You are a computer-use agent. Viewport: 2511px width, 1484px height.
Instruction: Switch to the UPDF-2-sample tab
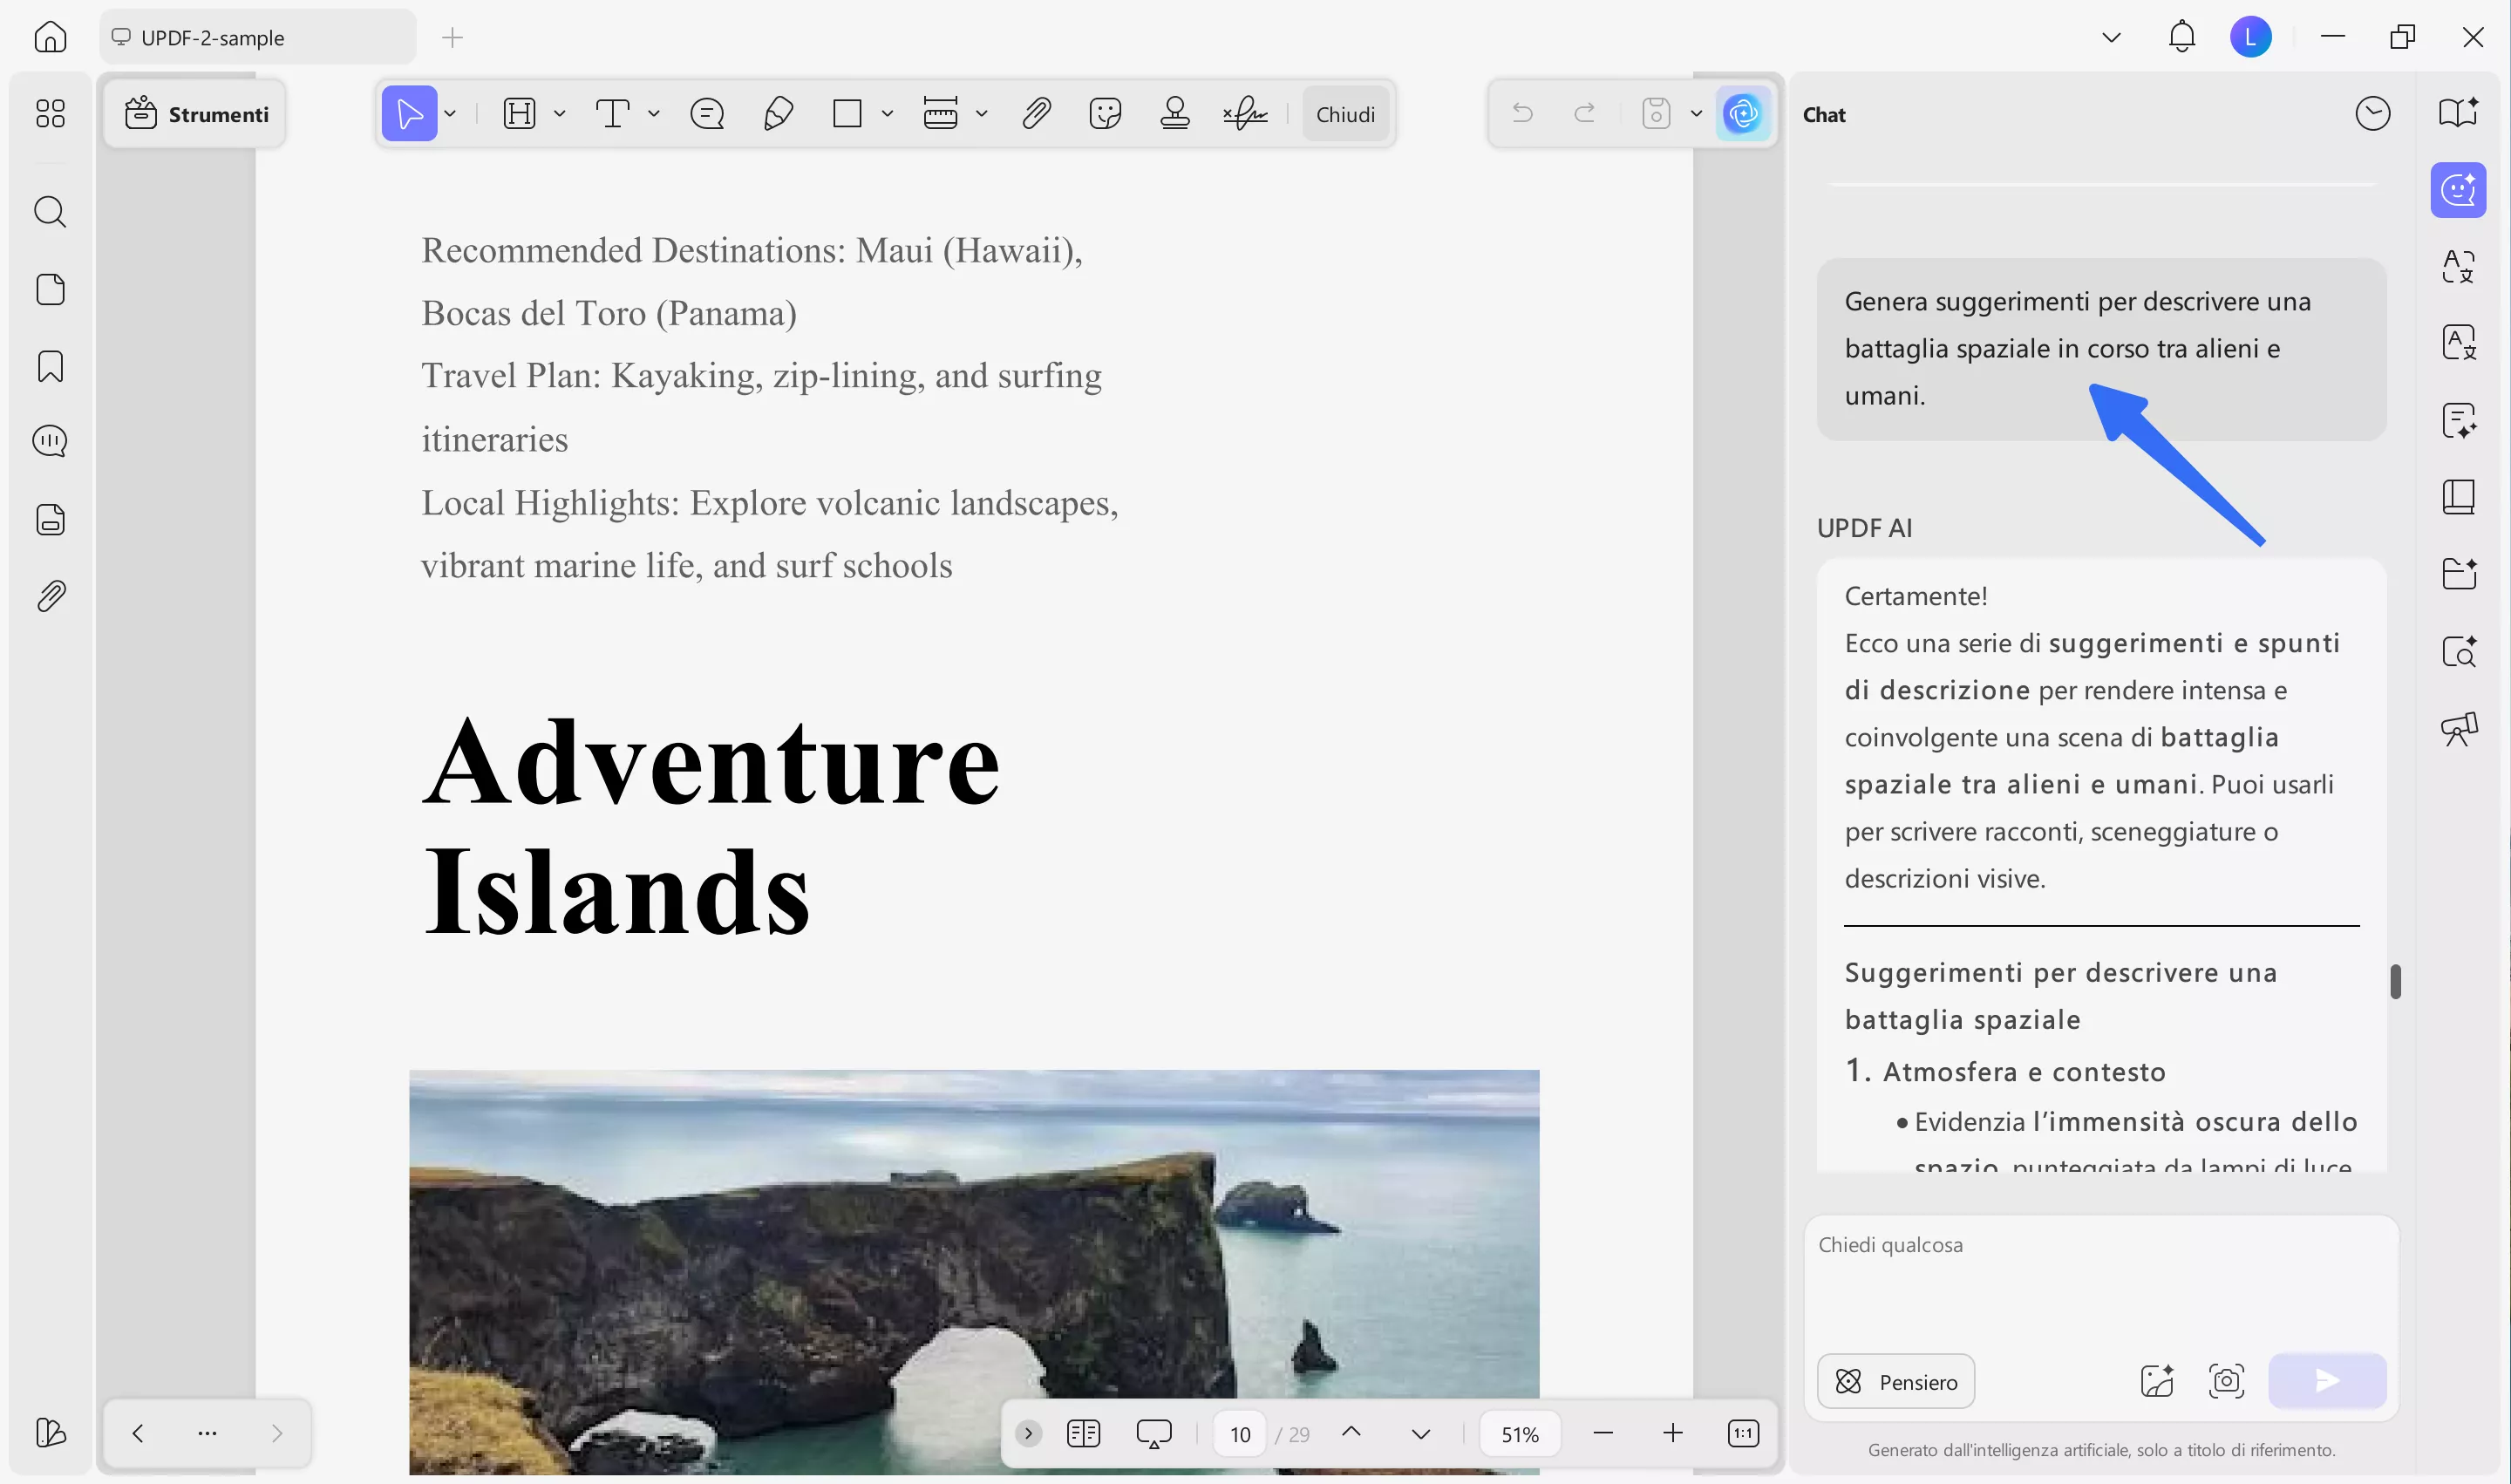257,38
